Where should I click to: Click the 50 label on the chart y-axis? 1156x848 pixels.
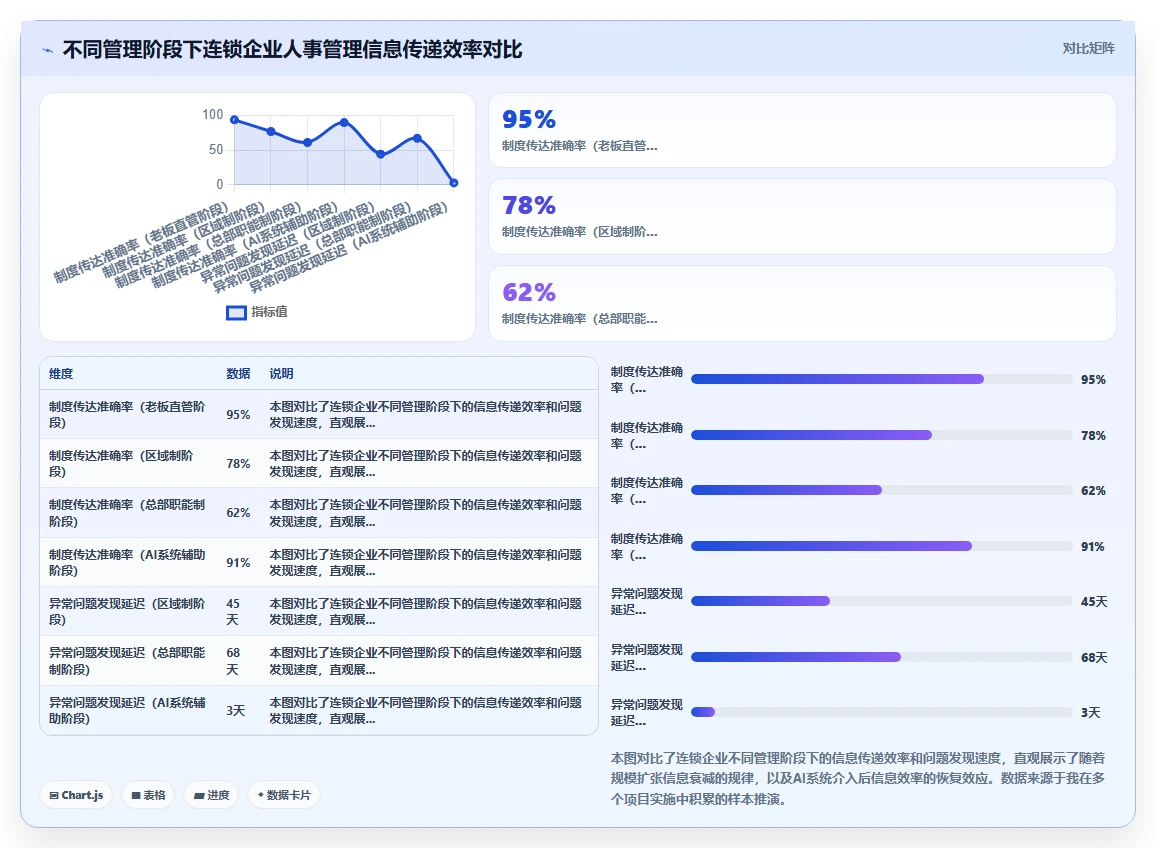click(215, 150)
